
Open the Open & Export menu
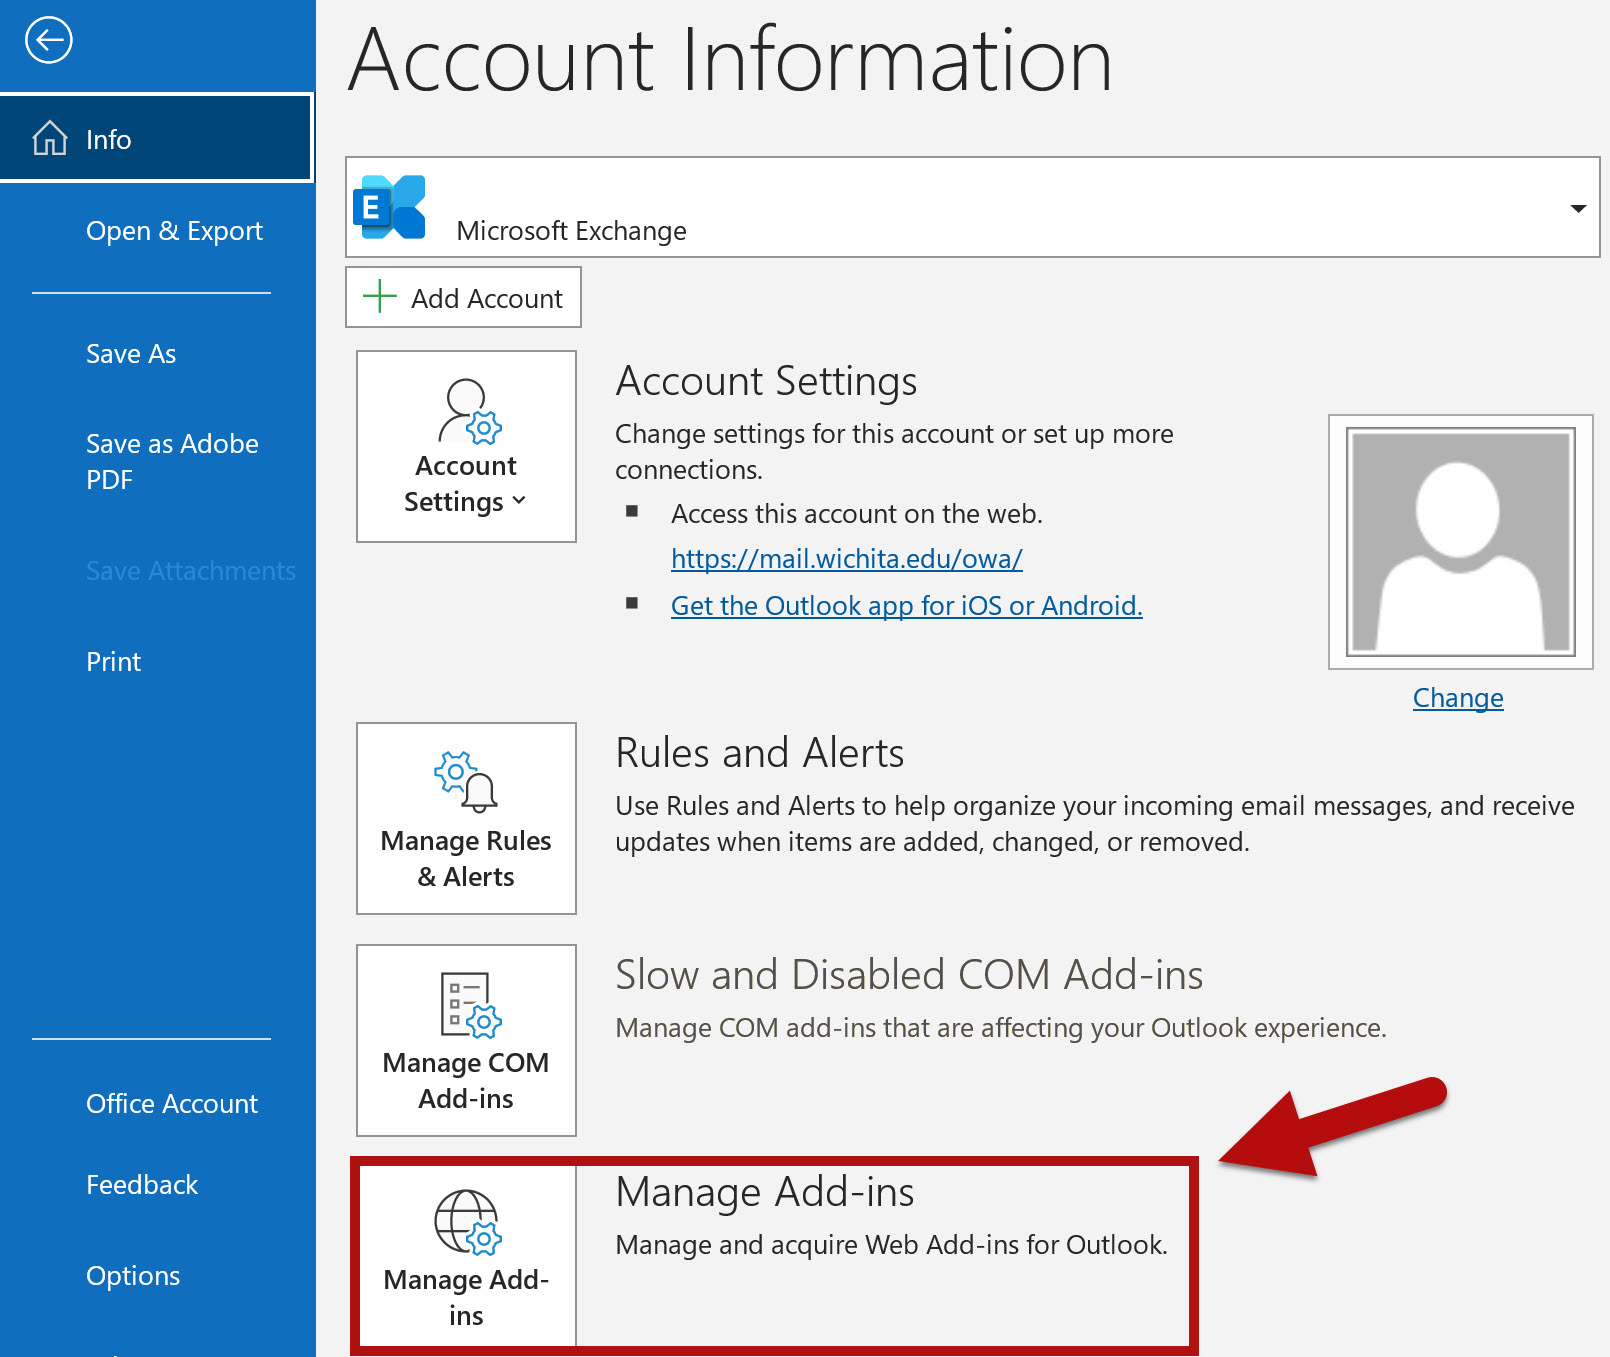click(174, 231)
